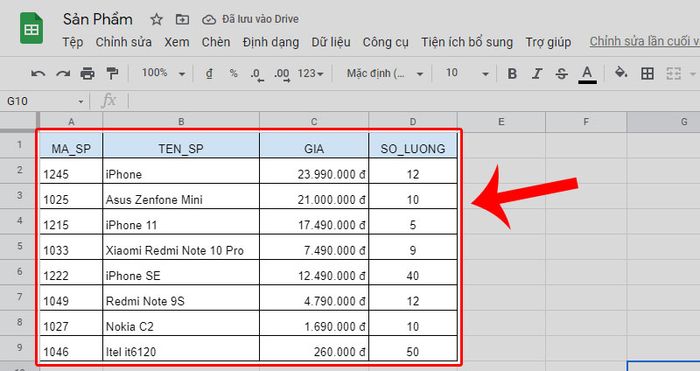Open Google Sheets home icon
The width and height of the screenshot is (700, 371).
[x=31, y=29]
